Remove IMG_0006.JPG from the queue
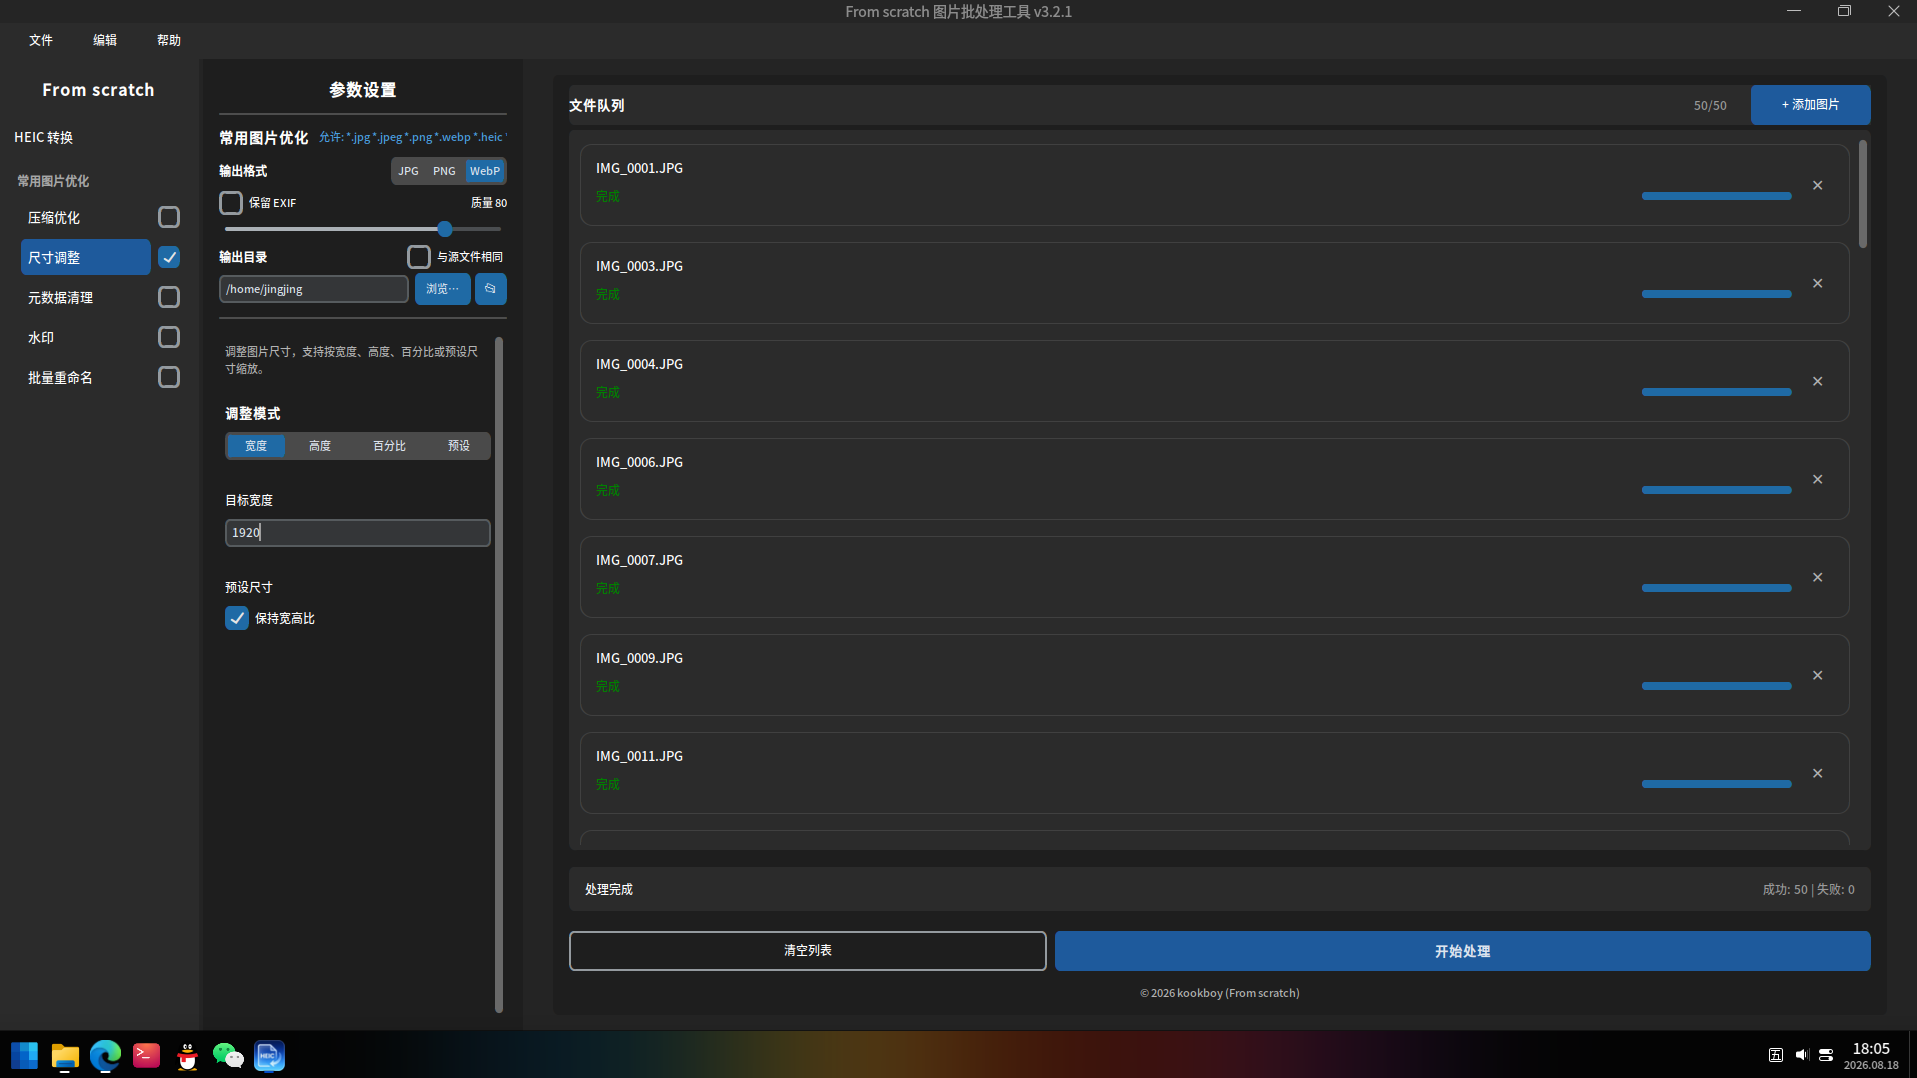The width and height of the screenshot is (1917, 1078). tap(1817, 480)
